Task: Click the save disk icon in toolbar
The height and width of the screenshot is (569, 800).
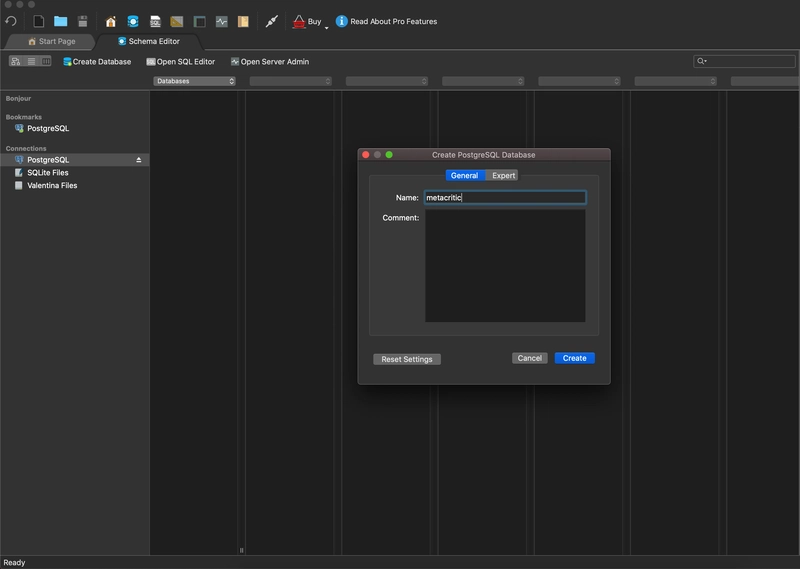Action: click(83, 21)
